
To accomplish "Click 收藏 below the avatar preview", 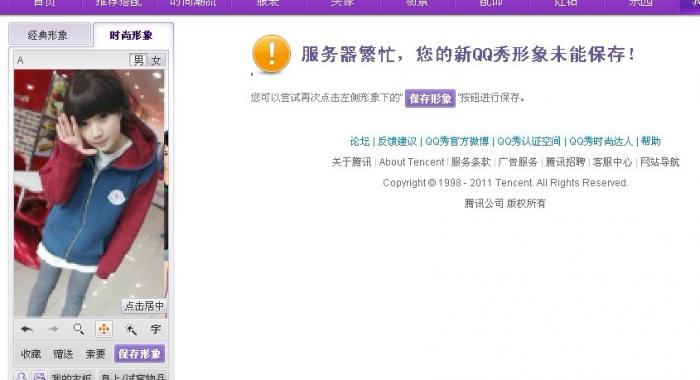I will 31,354.
